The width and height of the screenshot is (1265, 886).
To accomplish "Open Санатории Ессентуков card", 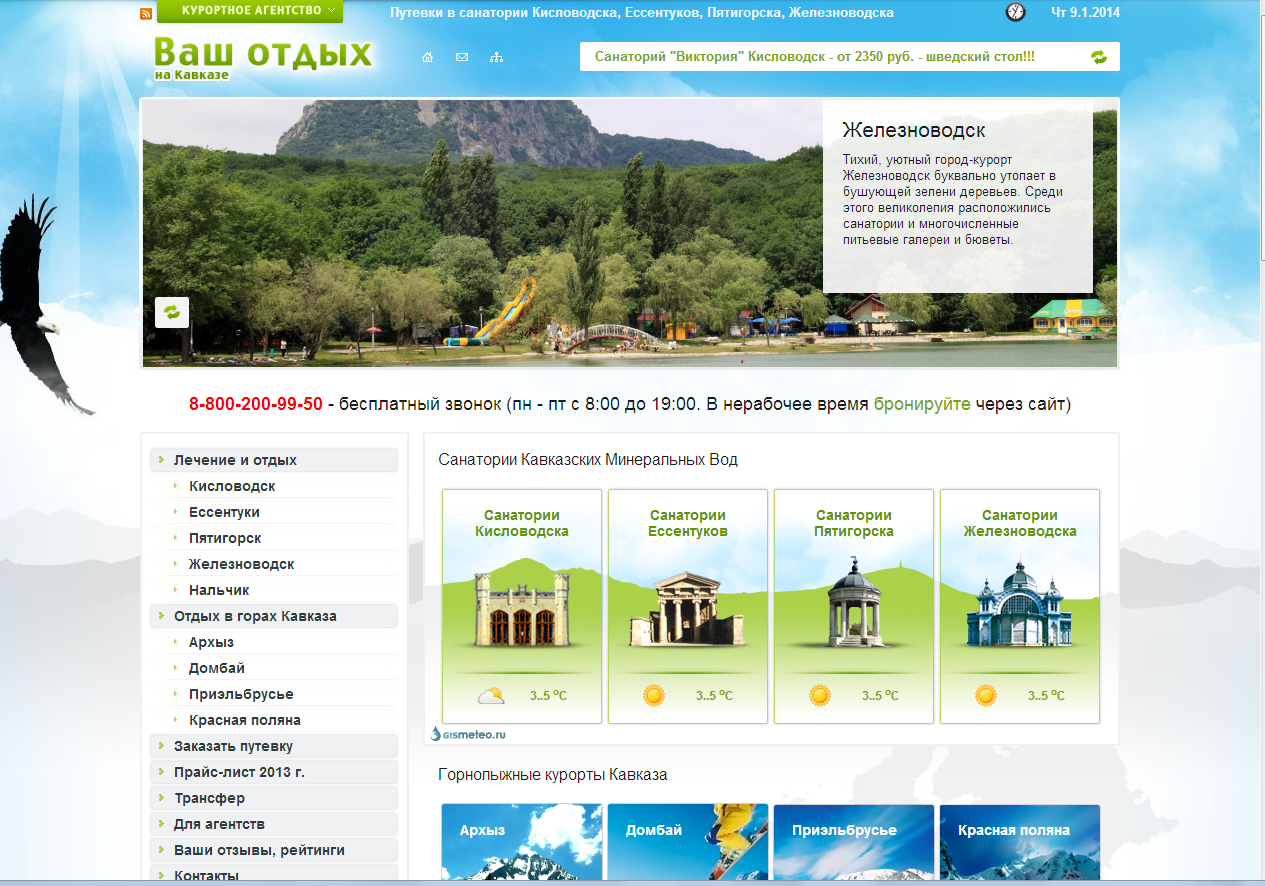I will [688, 605].
